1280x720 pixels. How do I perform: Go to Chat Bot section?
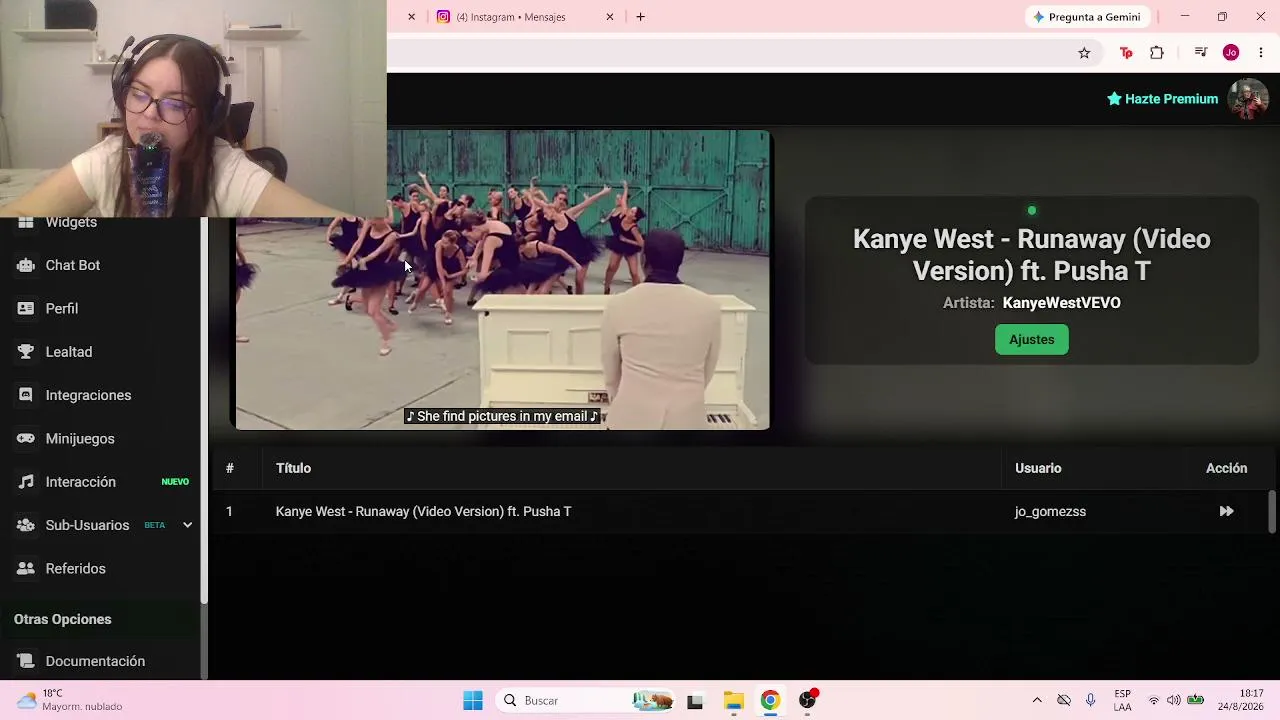click(x=73, y=265)
